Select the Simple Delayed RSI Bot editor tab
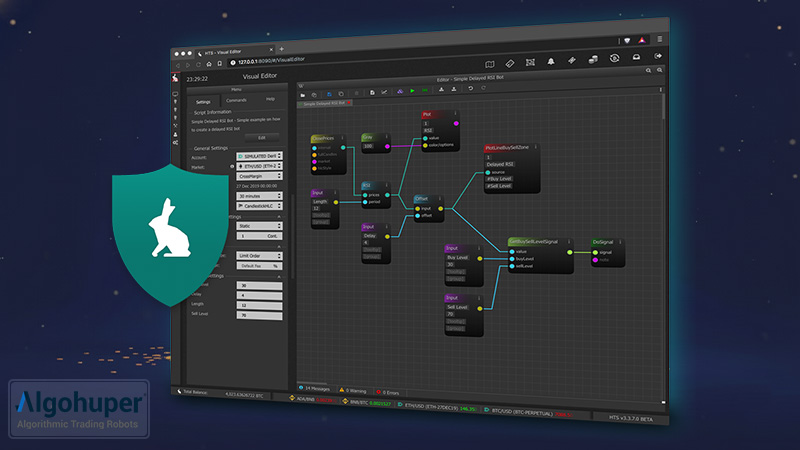The width and height of the screenshot is (800, 450). (323, 103)
